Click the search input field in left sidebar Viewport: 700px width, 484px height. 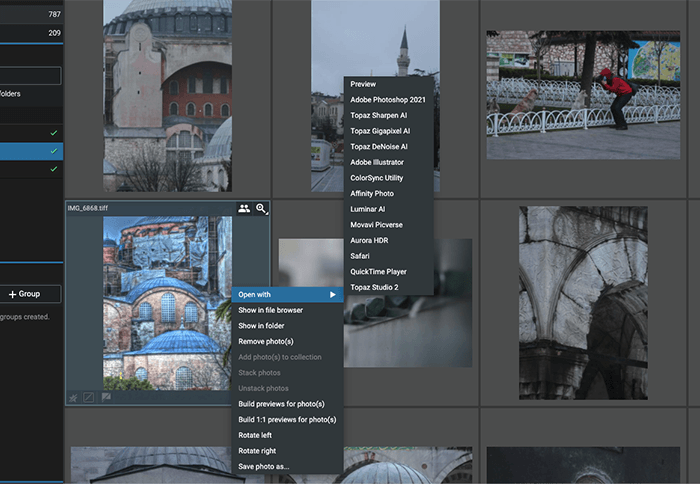[30, 75]
